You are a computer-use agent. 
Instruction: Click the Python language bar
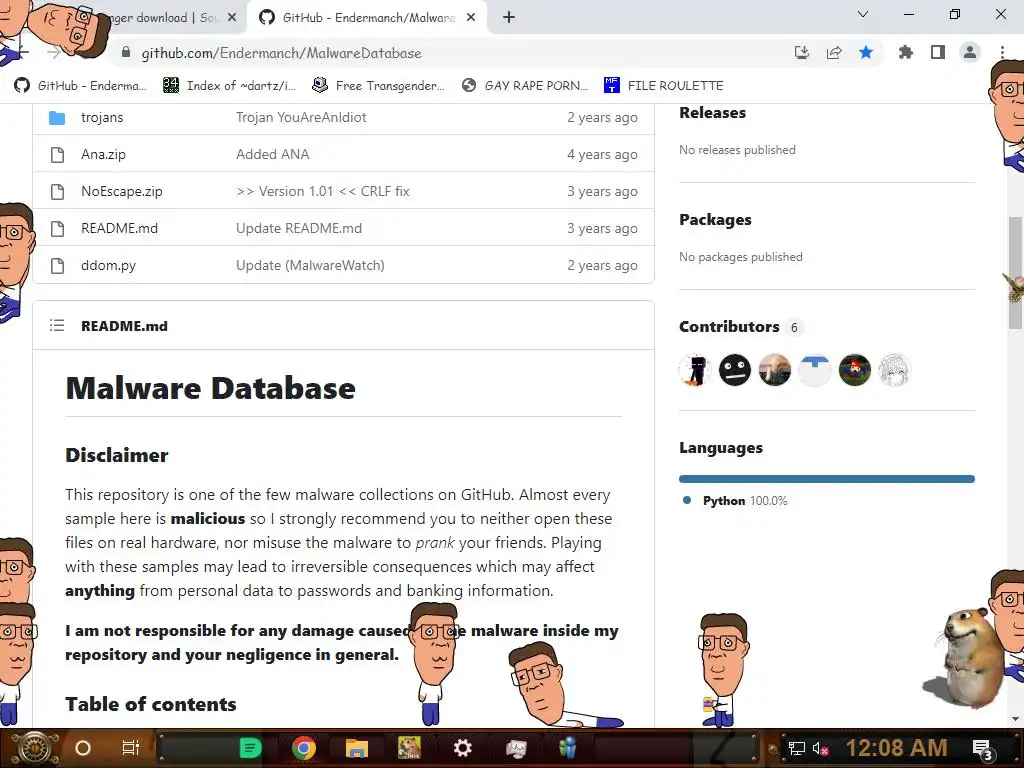pos(827,479)
